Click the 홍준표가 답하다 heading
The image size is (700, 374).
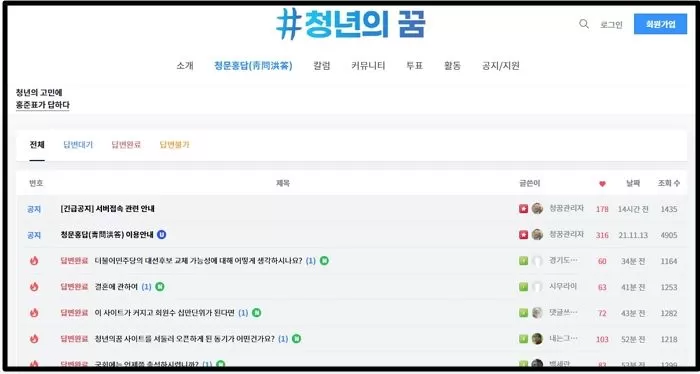(x=43, y=105)
